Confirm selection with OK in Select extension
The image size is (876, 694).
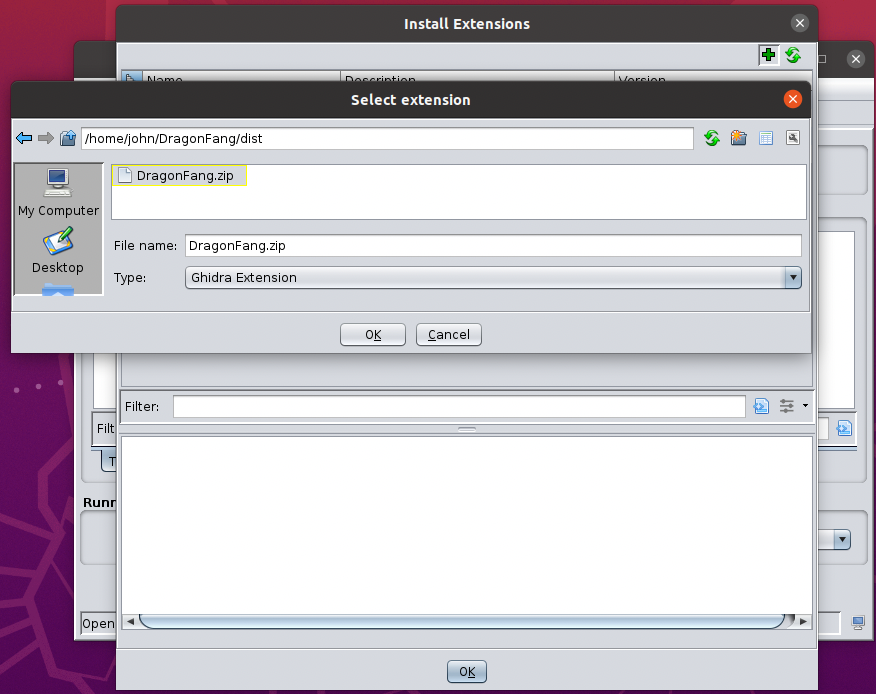pos(373,335)
